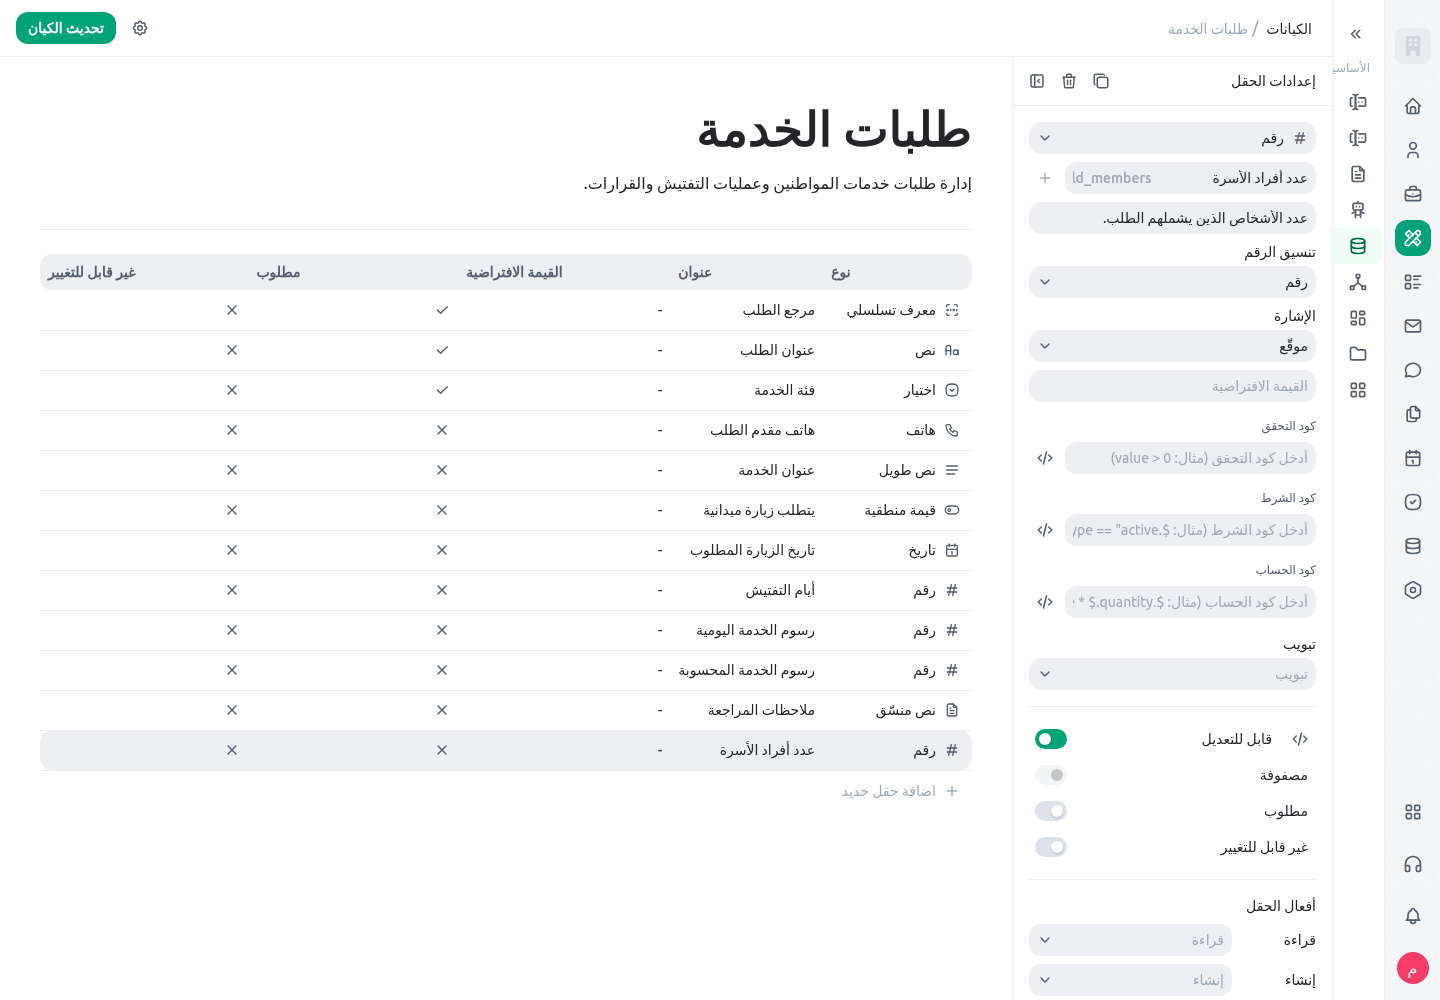Open the field type dropdown رقم
This screenshot has width=1440, height=1000.
pyautogui.click(x=1172, y=138)
